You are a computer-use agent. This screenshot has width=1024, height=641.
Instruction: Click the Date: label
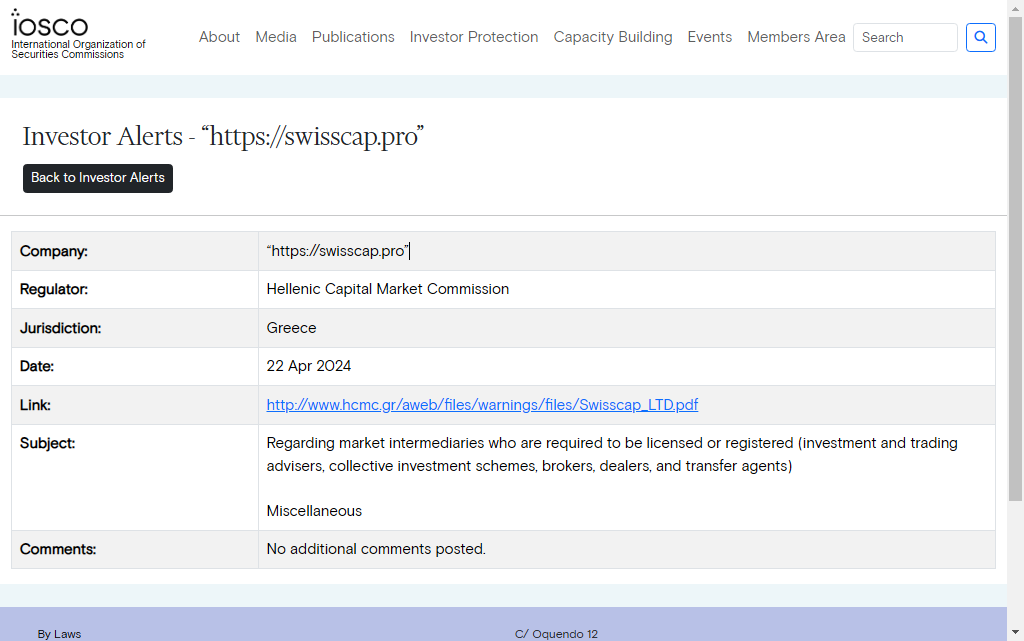pyautogui.click(x=37, y=366)
